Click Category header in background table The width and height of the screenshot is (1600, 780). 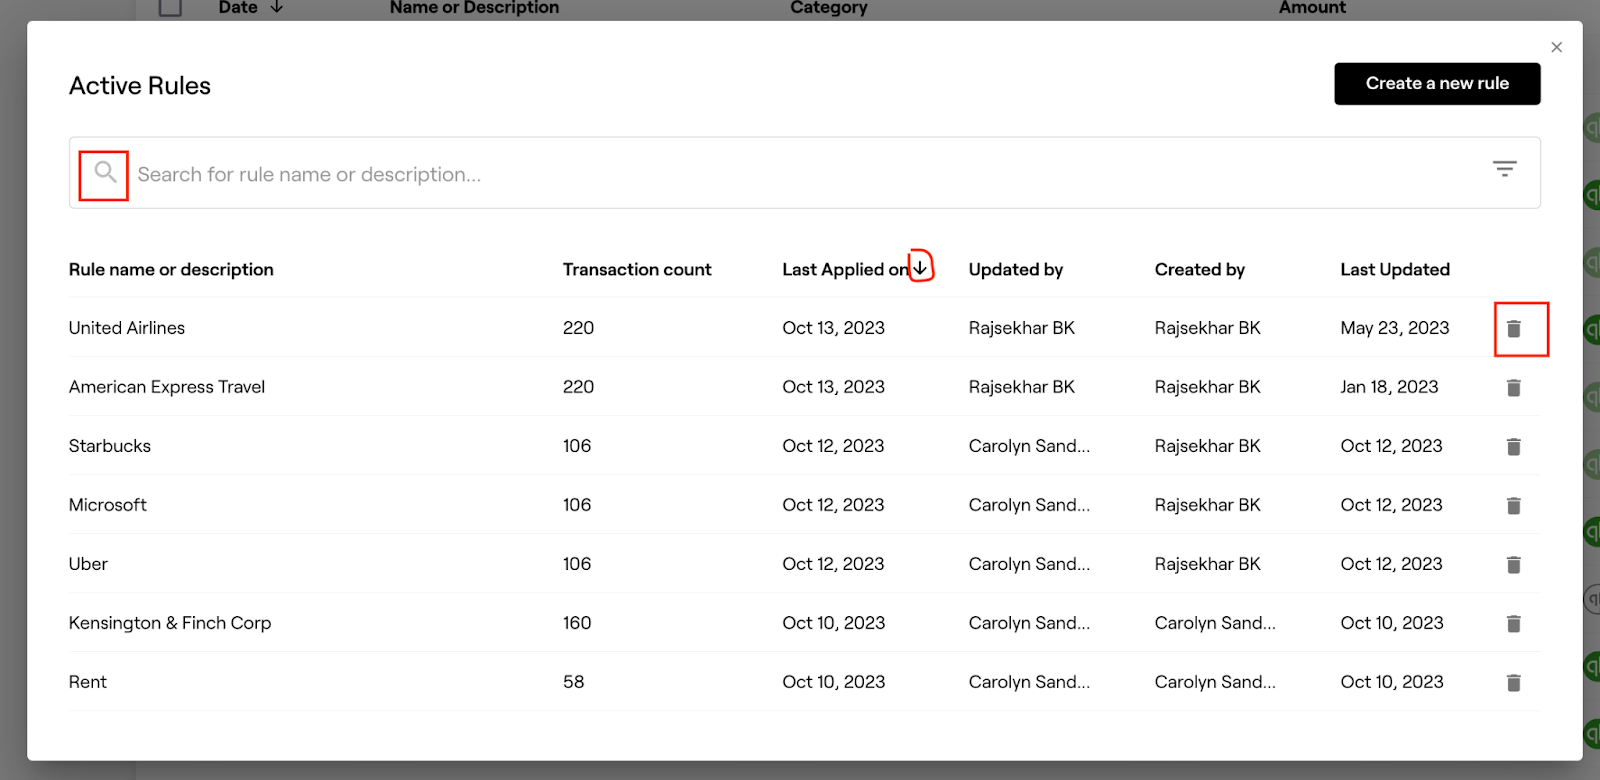(829, 7)
